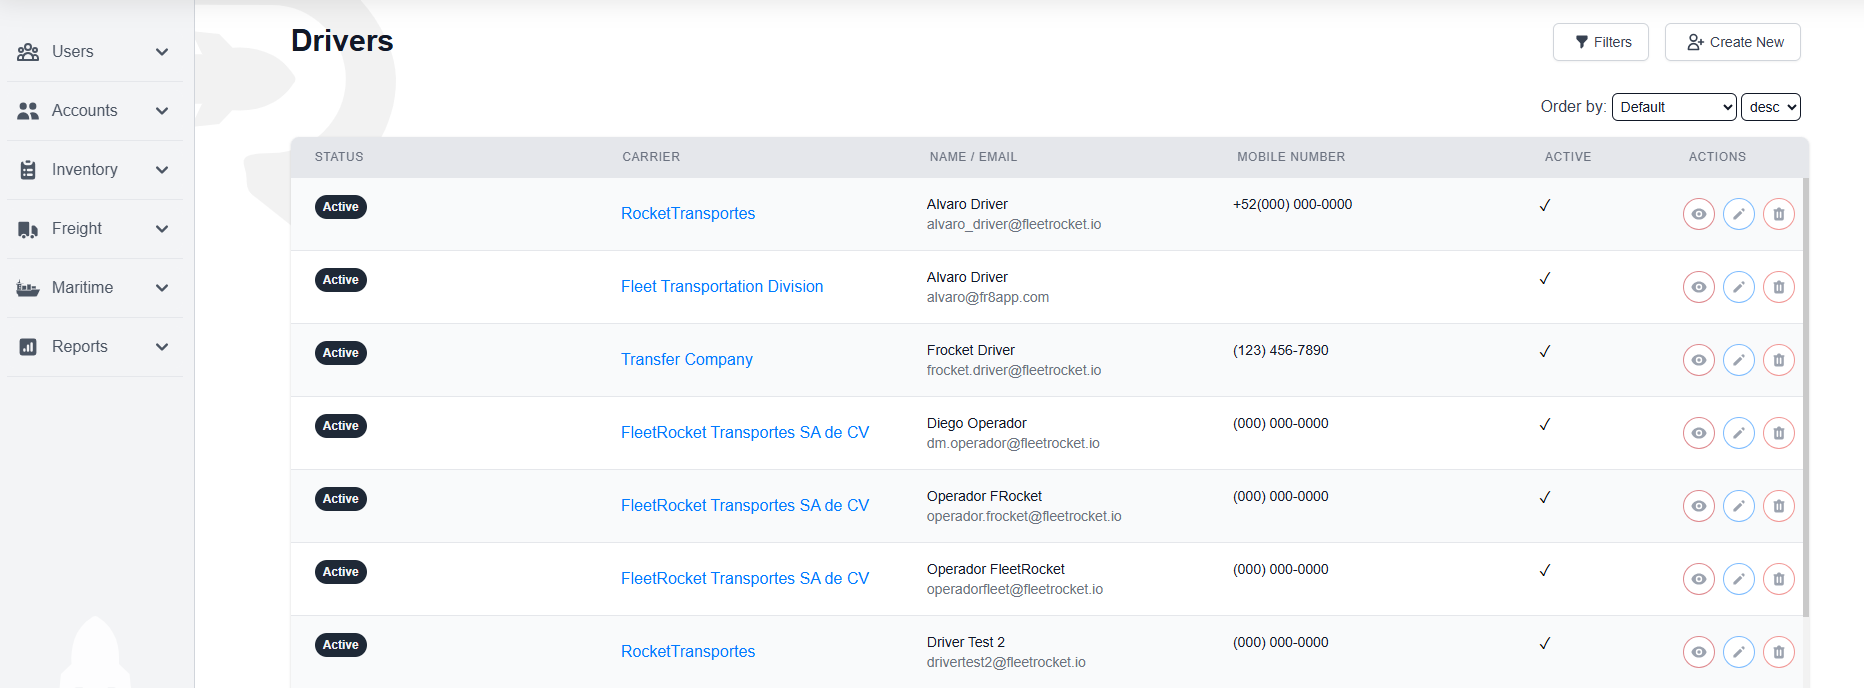
Task: View Frocket Driver details eye icon
Action: [1698, 360]
